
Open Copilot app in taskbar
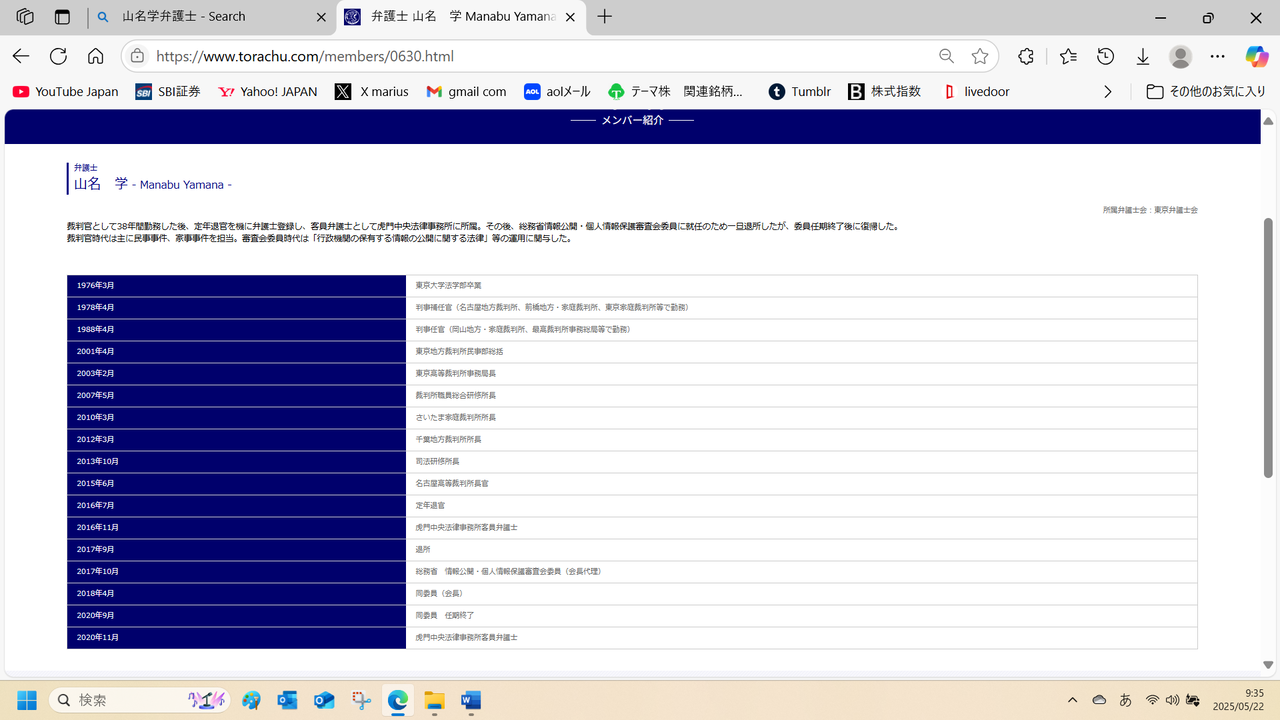point(251,700)
